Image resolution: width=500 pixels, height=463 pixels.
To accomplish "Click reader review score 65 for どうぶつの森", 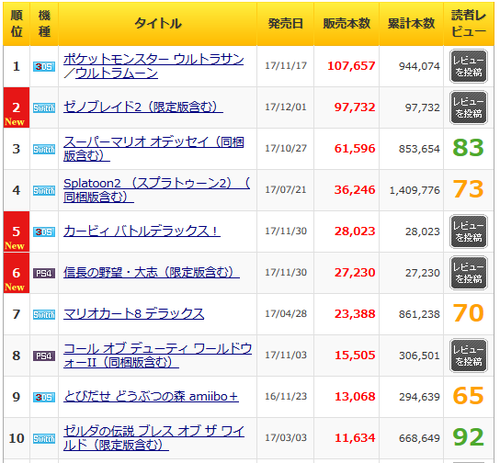I will click(x=468, y=396).
